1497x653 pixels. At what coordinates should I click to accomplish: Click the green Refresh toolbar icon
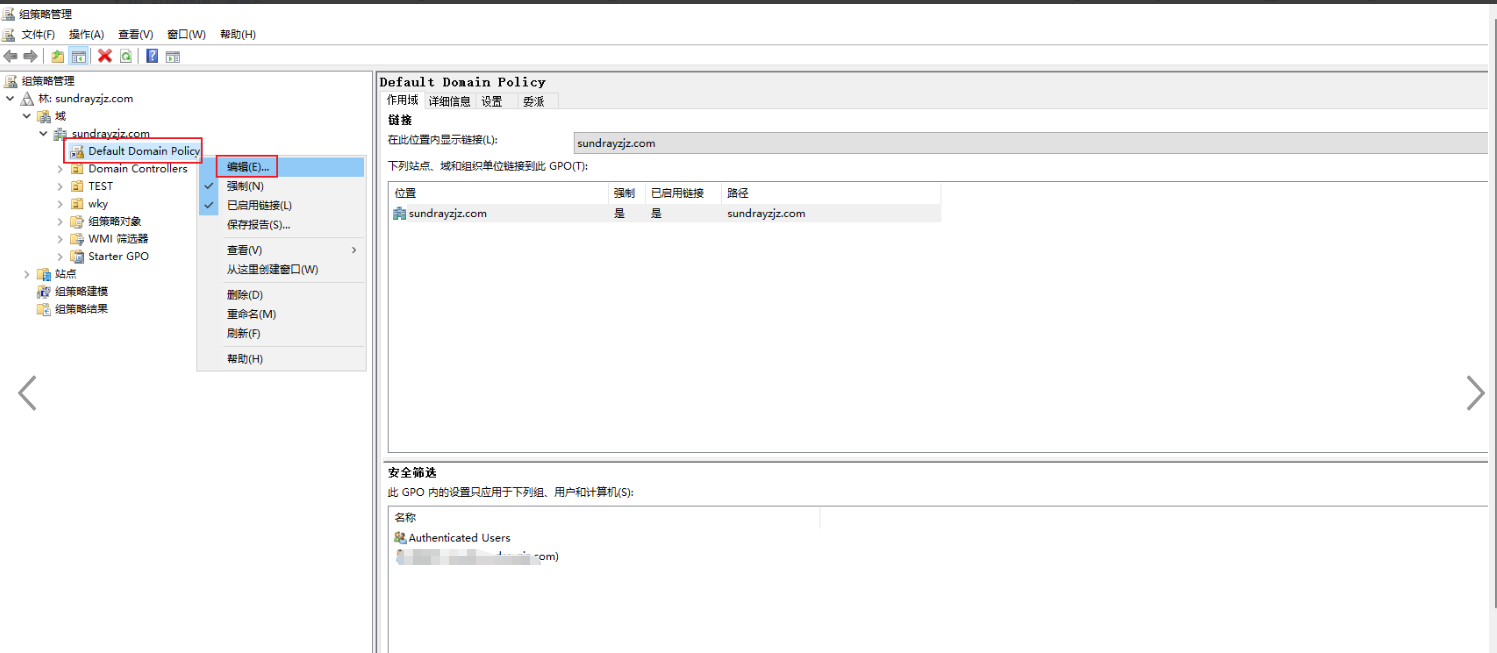[126, 56]
